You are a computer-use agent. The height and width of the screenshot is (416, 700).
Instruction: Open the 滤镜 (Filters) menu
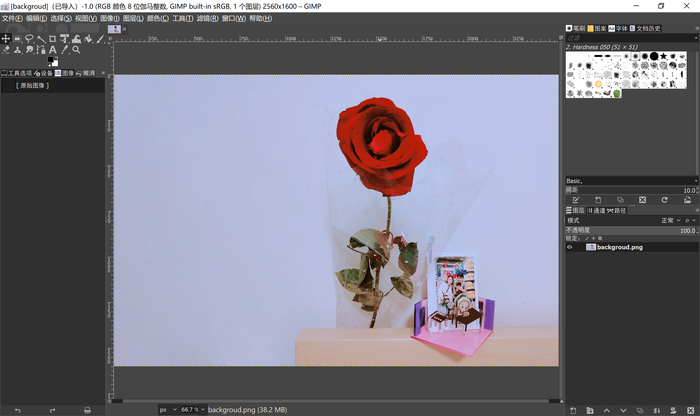click(206, 18)
